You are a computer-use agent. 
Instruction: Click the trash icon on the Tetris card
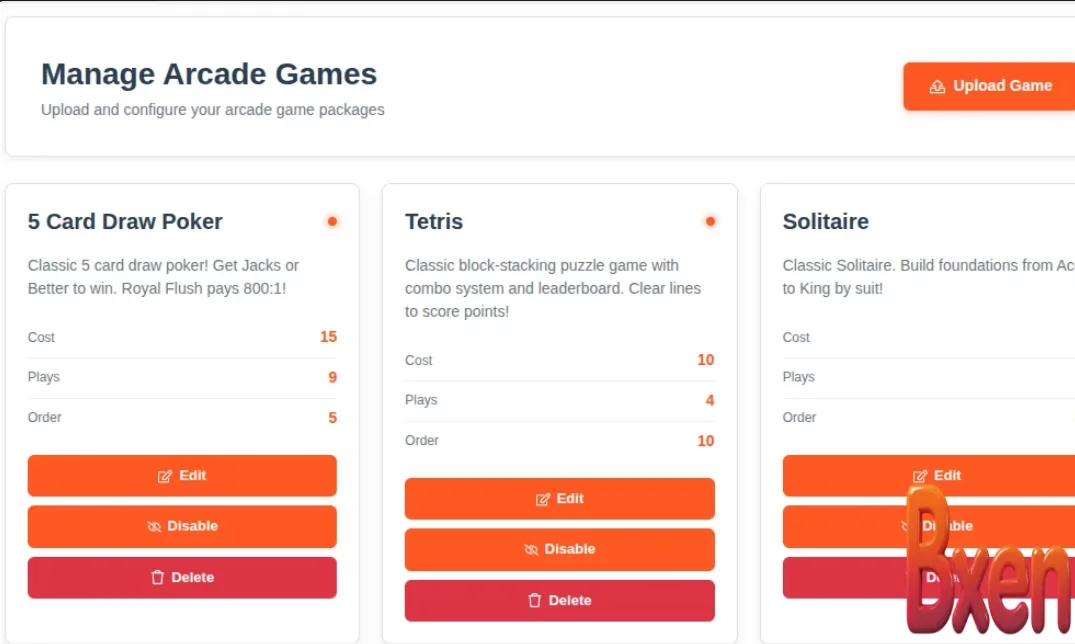(x=534, y=601)
